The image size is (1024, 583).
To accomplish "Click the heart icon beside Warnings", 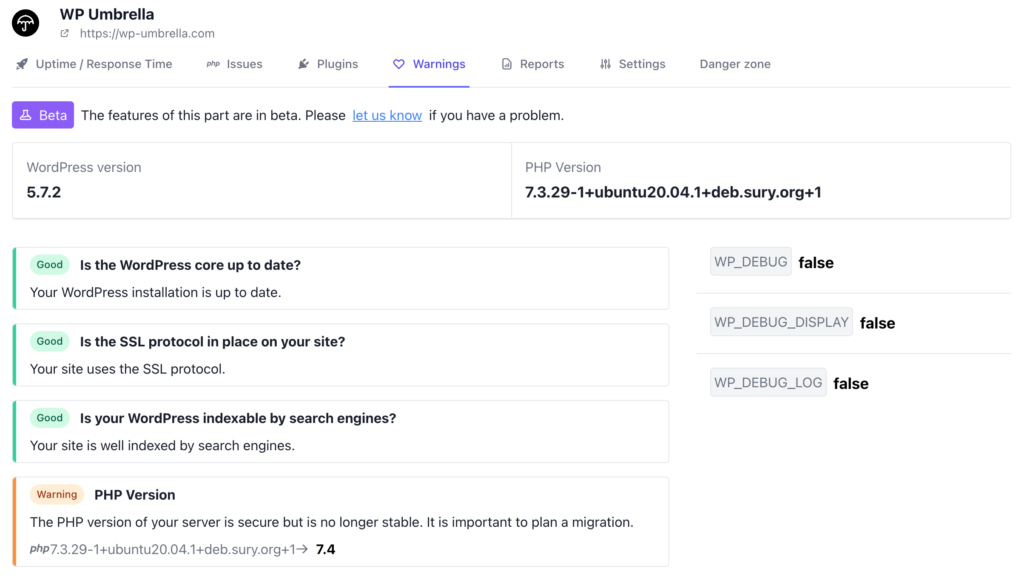I will [x=399, y=64].
